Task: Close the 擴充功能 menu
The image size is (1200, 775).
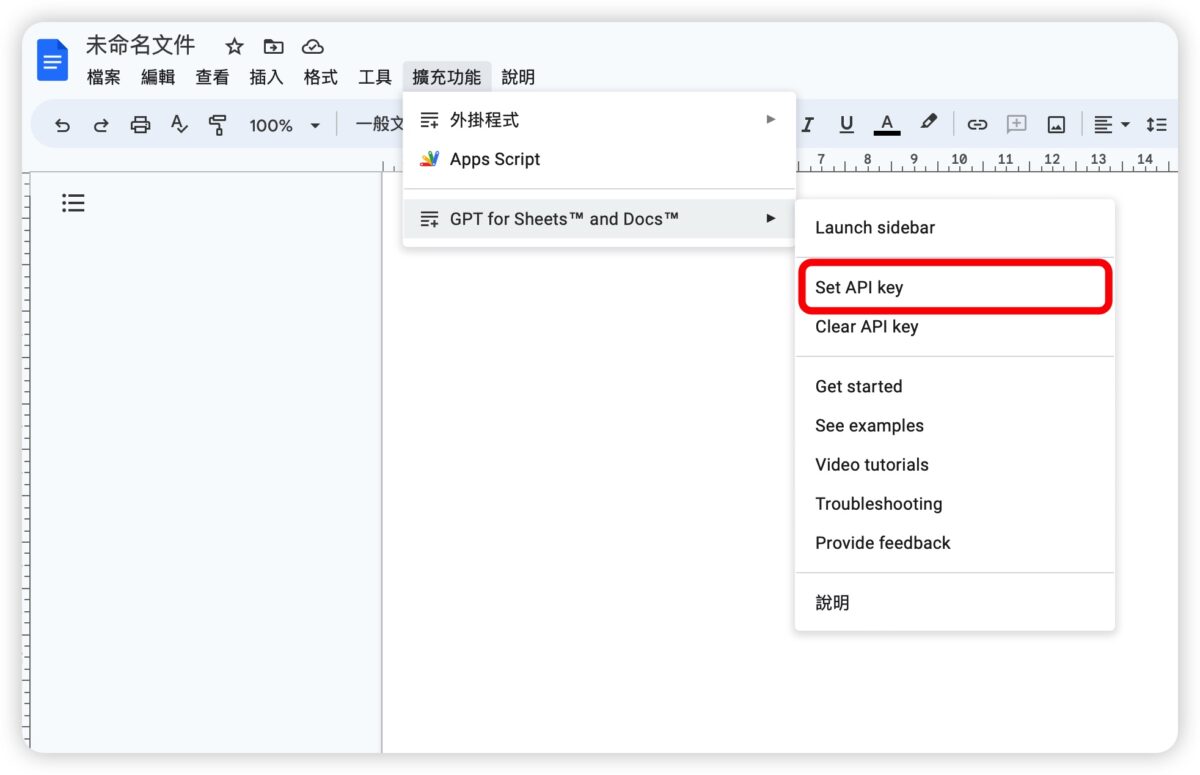Action: (x=447, y=77)
